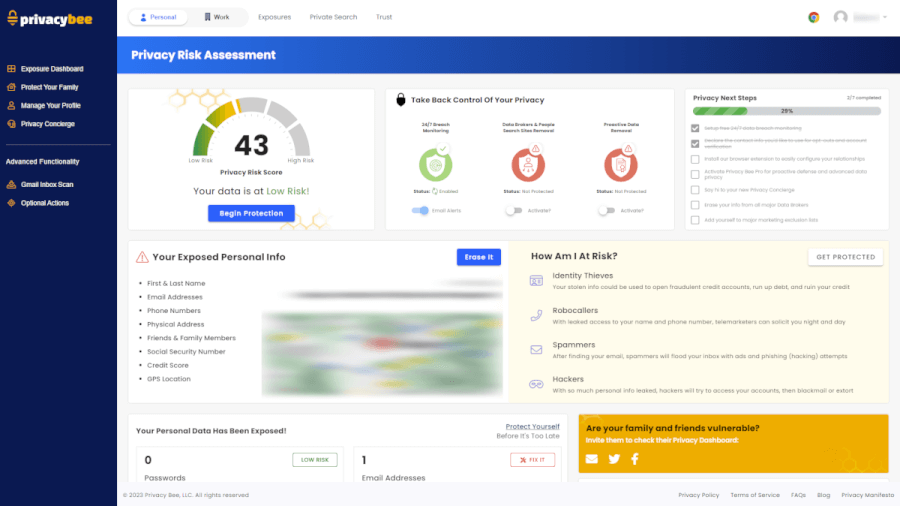Click Protect Your Family sidebar icon

click(x=11, y=87)
